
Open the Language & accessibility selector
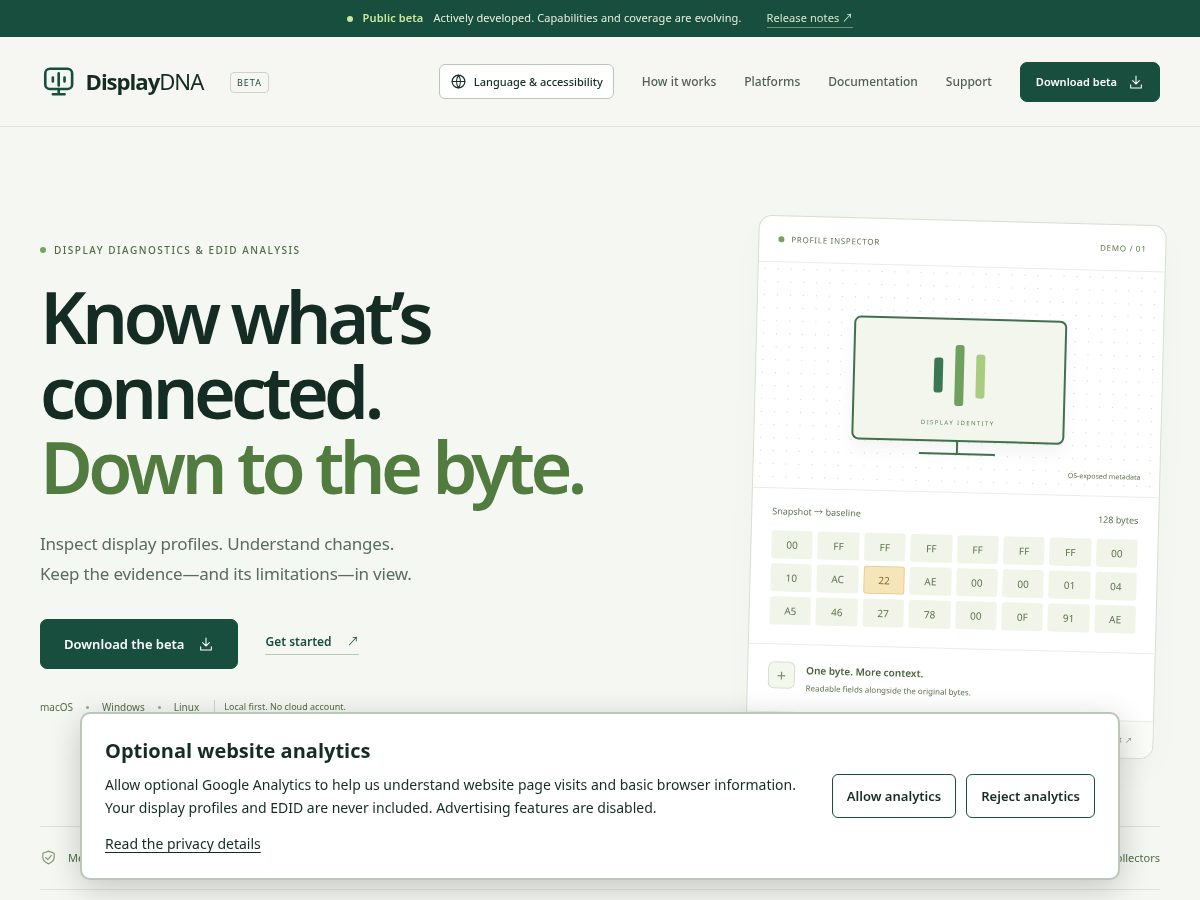tap(526, 82)
